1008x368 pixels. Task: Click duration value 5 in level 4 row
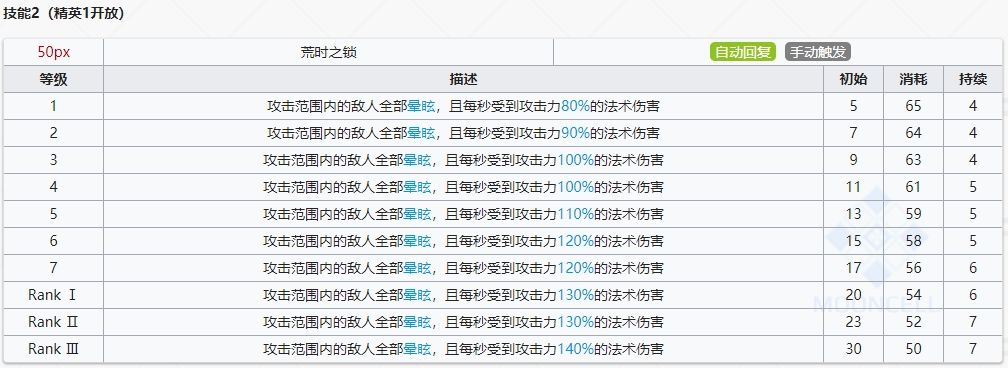click(973, 187)
